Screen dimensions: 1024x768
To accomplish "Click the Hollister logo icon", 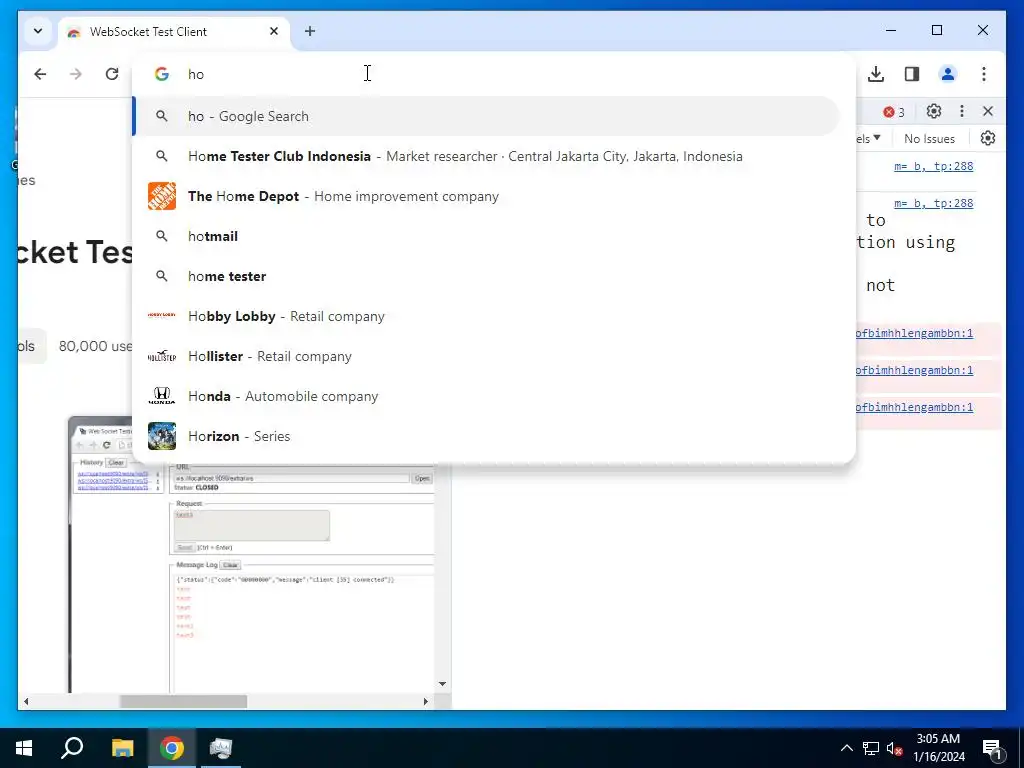I will coord(162,356).
